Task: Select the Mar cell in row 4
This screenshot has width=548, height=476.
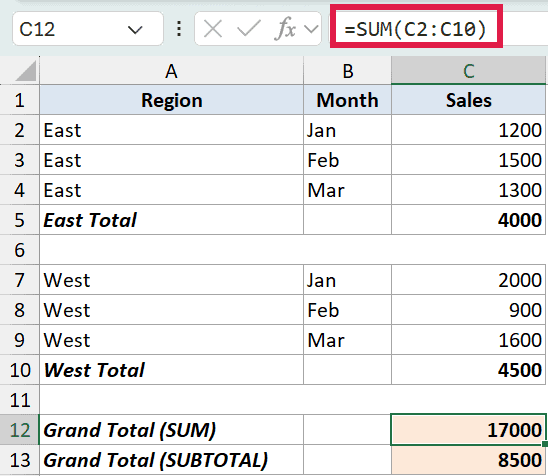Action: tap(347, 190)
